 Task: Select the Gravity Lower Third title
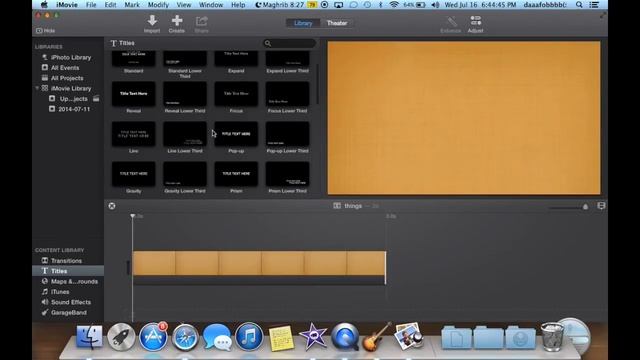(x=185, y=174)
